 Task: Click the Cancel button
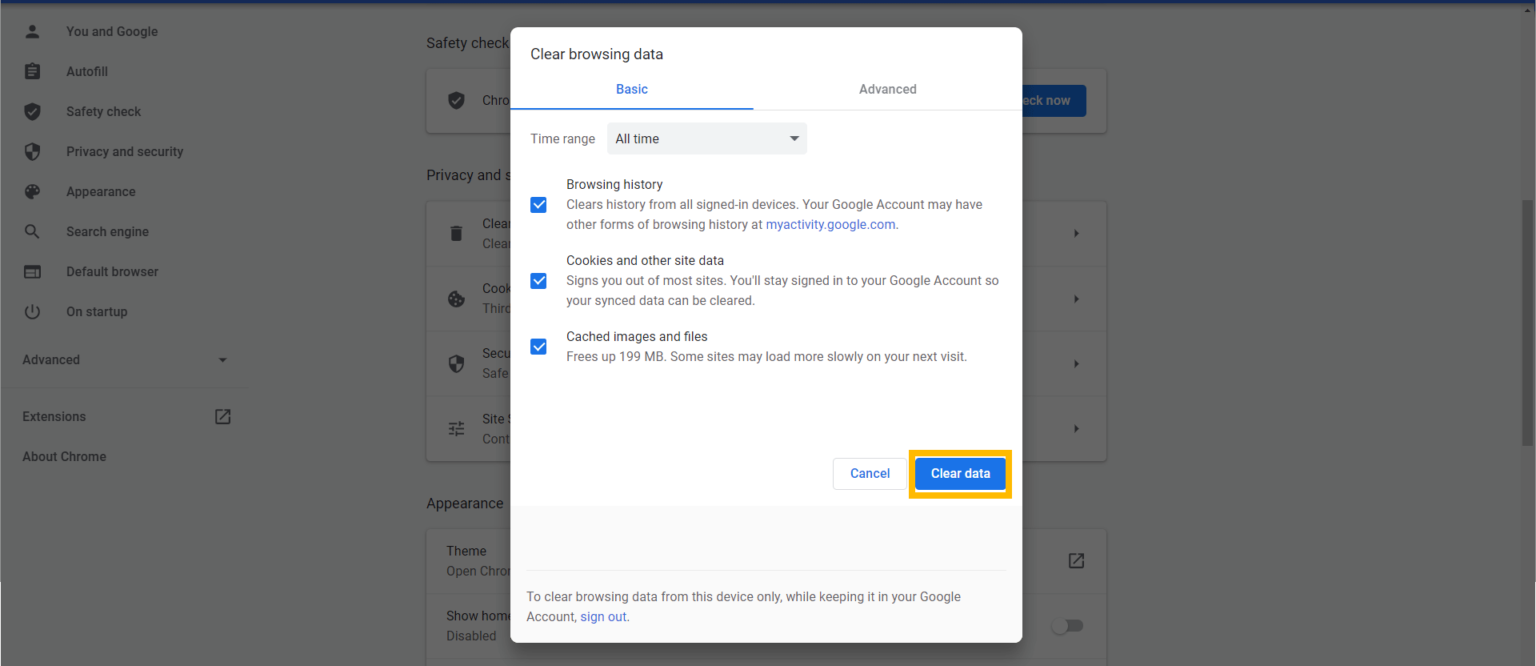click(x=870, y=473)
